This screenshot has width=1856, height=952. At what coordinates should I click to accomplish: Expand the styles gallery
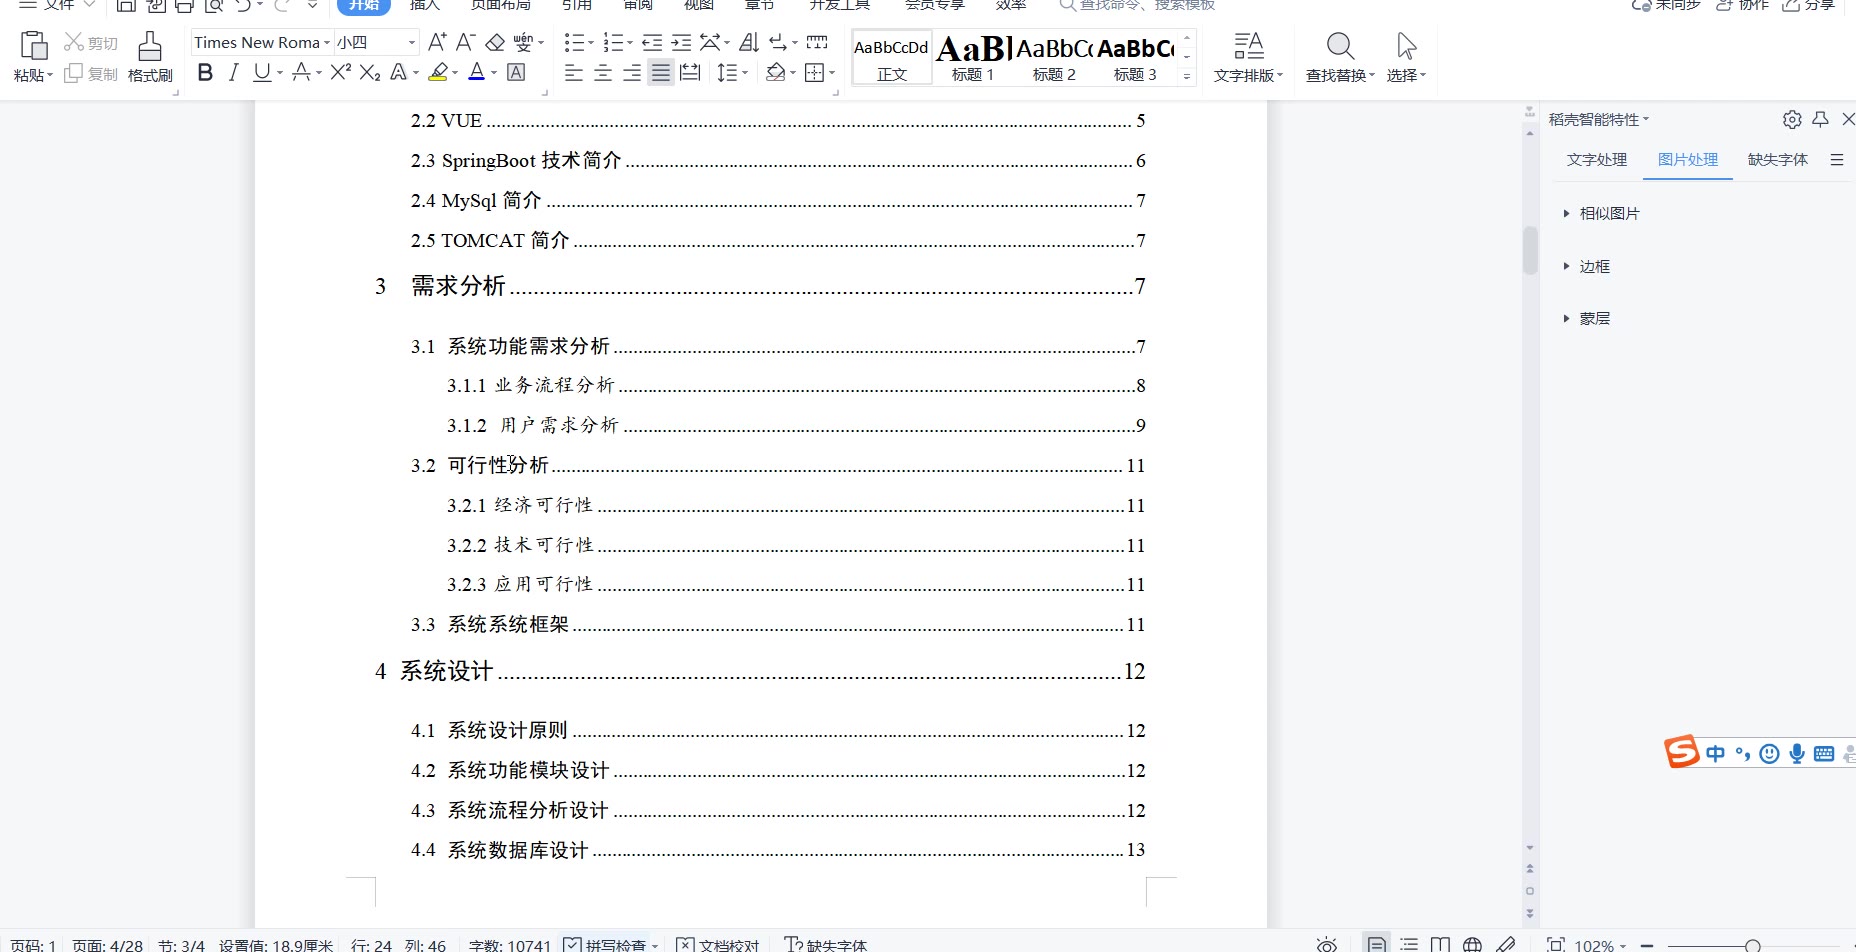(x=1187, y=76)
